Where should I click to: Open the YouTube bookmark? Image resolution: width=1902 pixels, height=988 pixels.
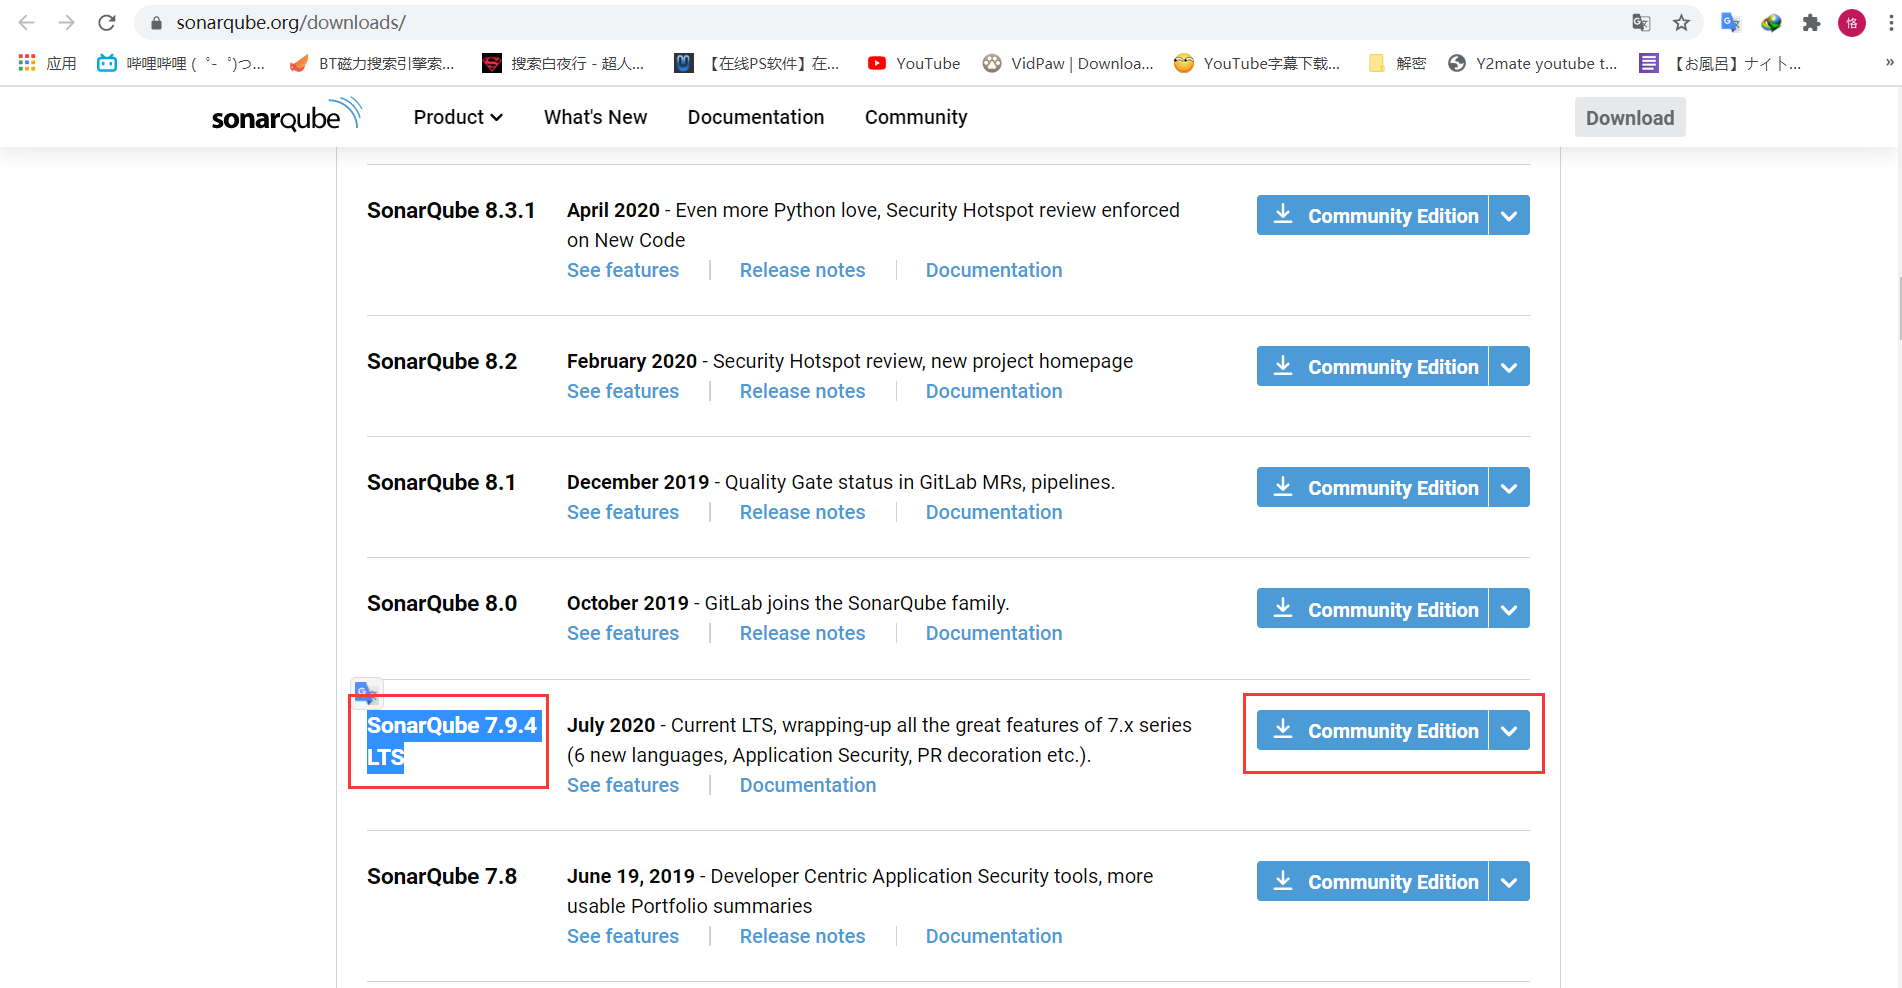click(x=912, y=63)
